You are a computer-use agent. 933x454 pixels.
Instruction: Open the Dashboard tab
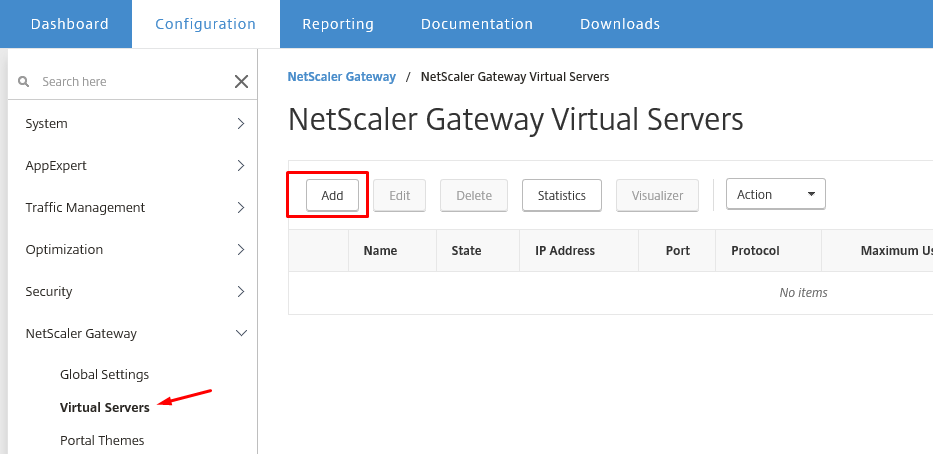(x=70, y=24)
